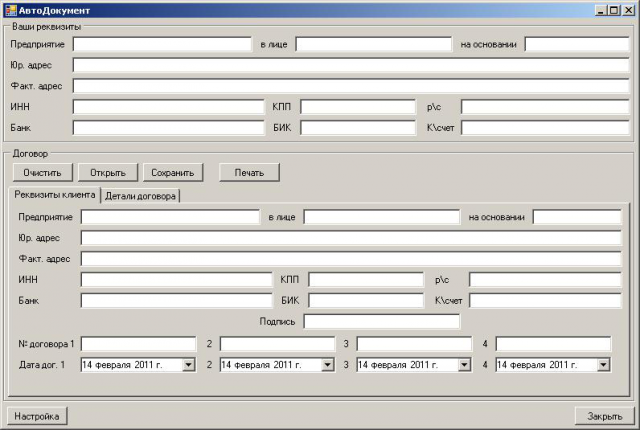Click the Сохранить button
This screenshot has height=430, width=640.
173,173
